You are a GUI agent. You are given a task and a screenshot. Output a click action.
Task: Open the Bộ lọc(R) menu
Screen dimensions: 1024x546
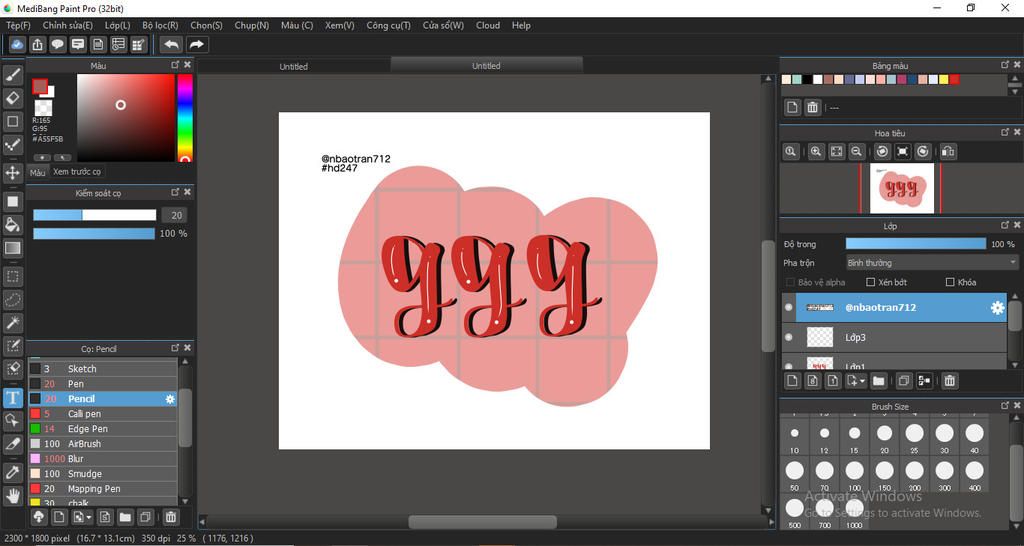pyautogui.click(x=161, y=25)
